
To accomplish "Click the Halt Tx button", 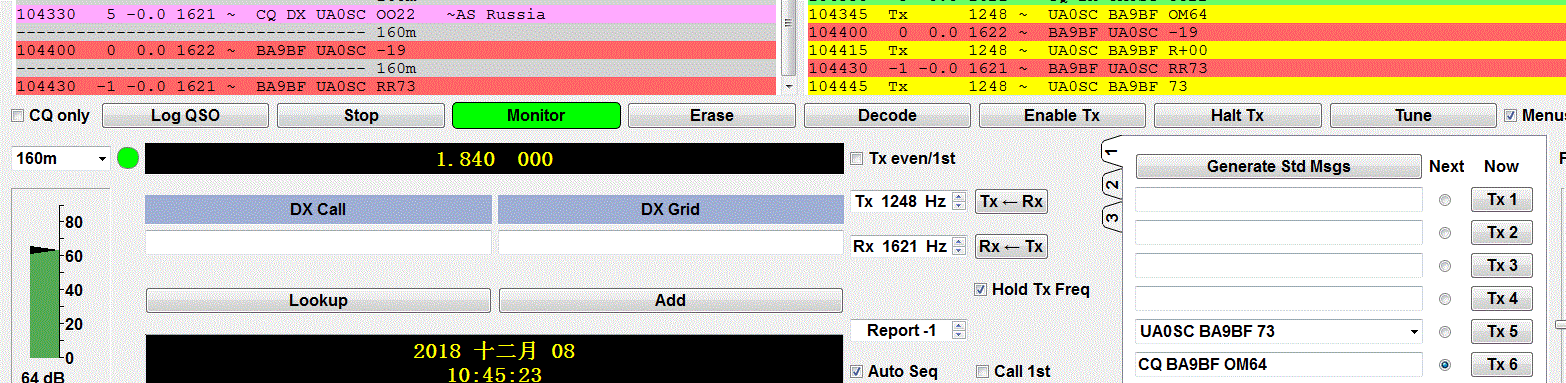I will click(1237, 115).
